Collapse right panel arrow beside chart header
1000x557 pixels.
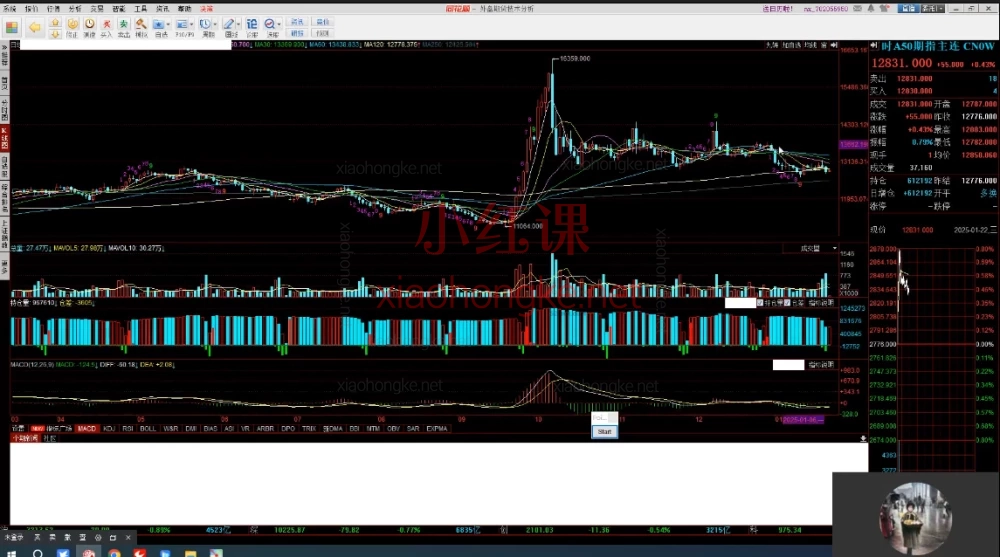834,45
